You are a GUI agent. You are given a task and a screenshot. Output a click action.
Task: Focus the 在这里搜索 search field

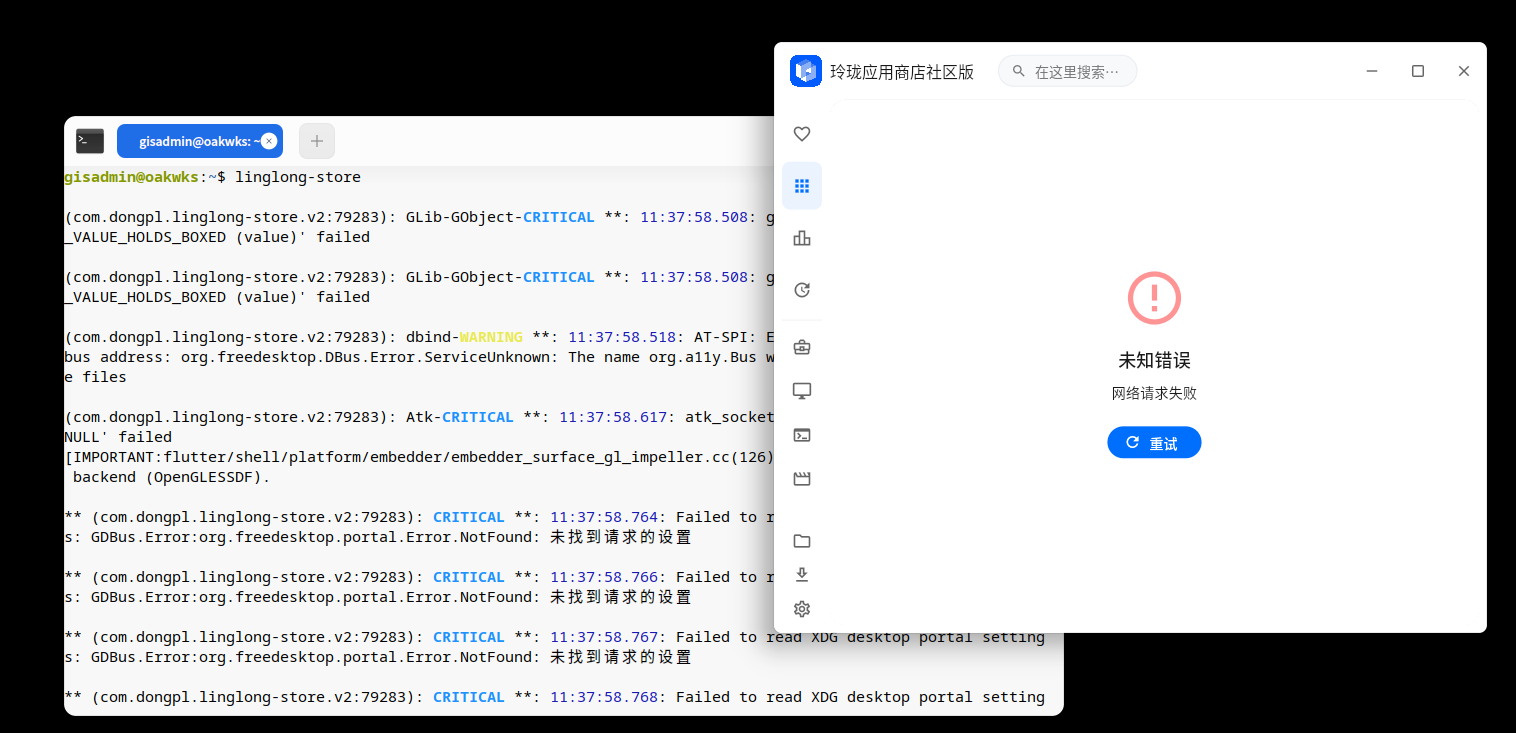pyautogui.click(x=1067, y=71)
